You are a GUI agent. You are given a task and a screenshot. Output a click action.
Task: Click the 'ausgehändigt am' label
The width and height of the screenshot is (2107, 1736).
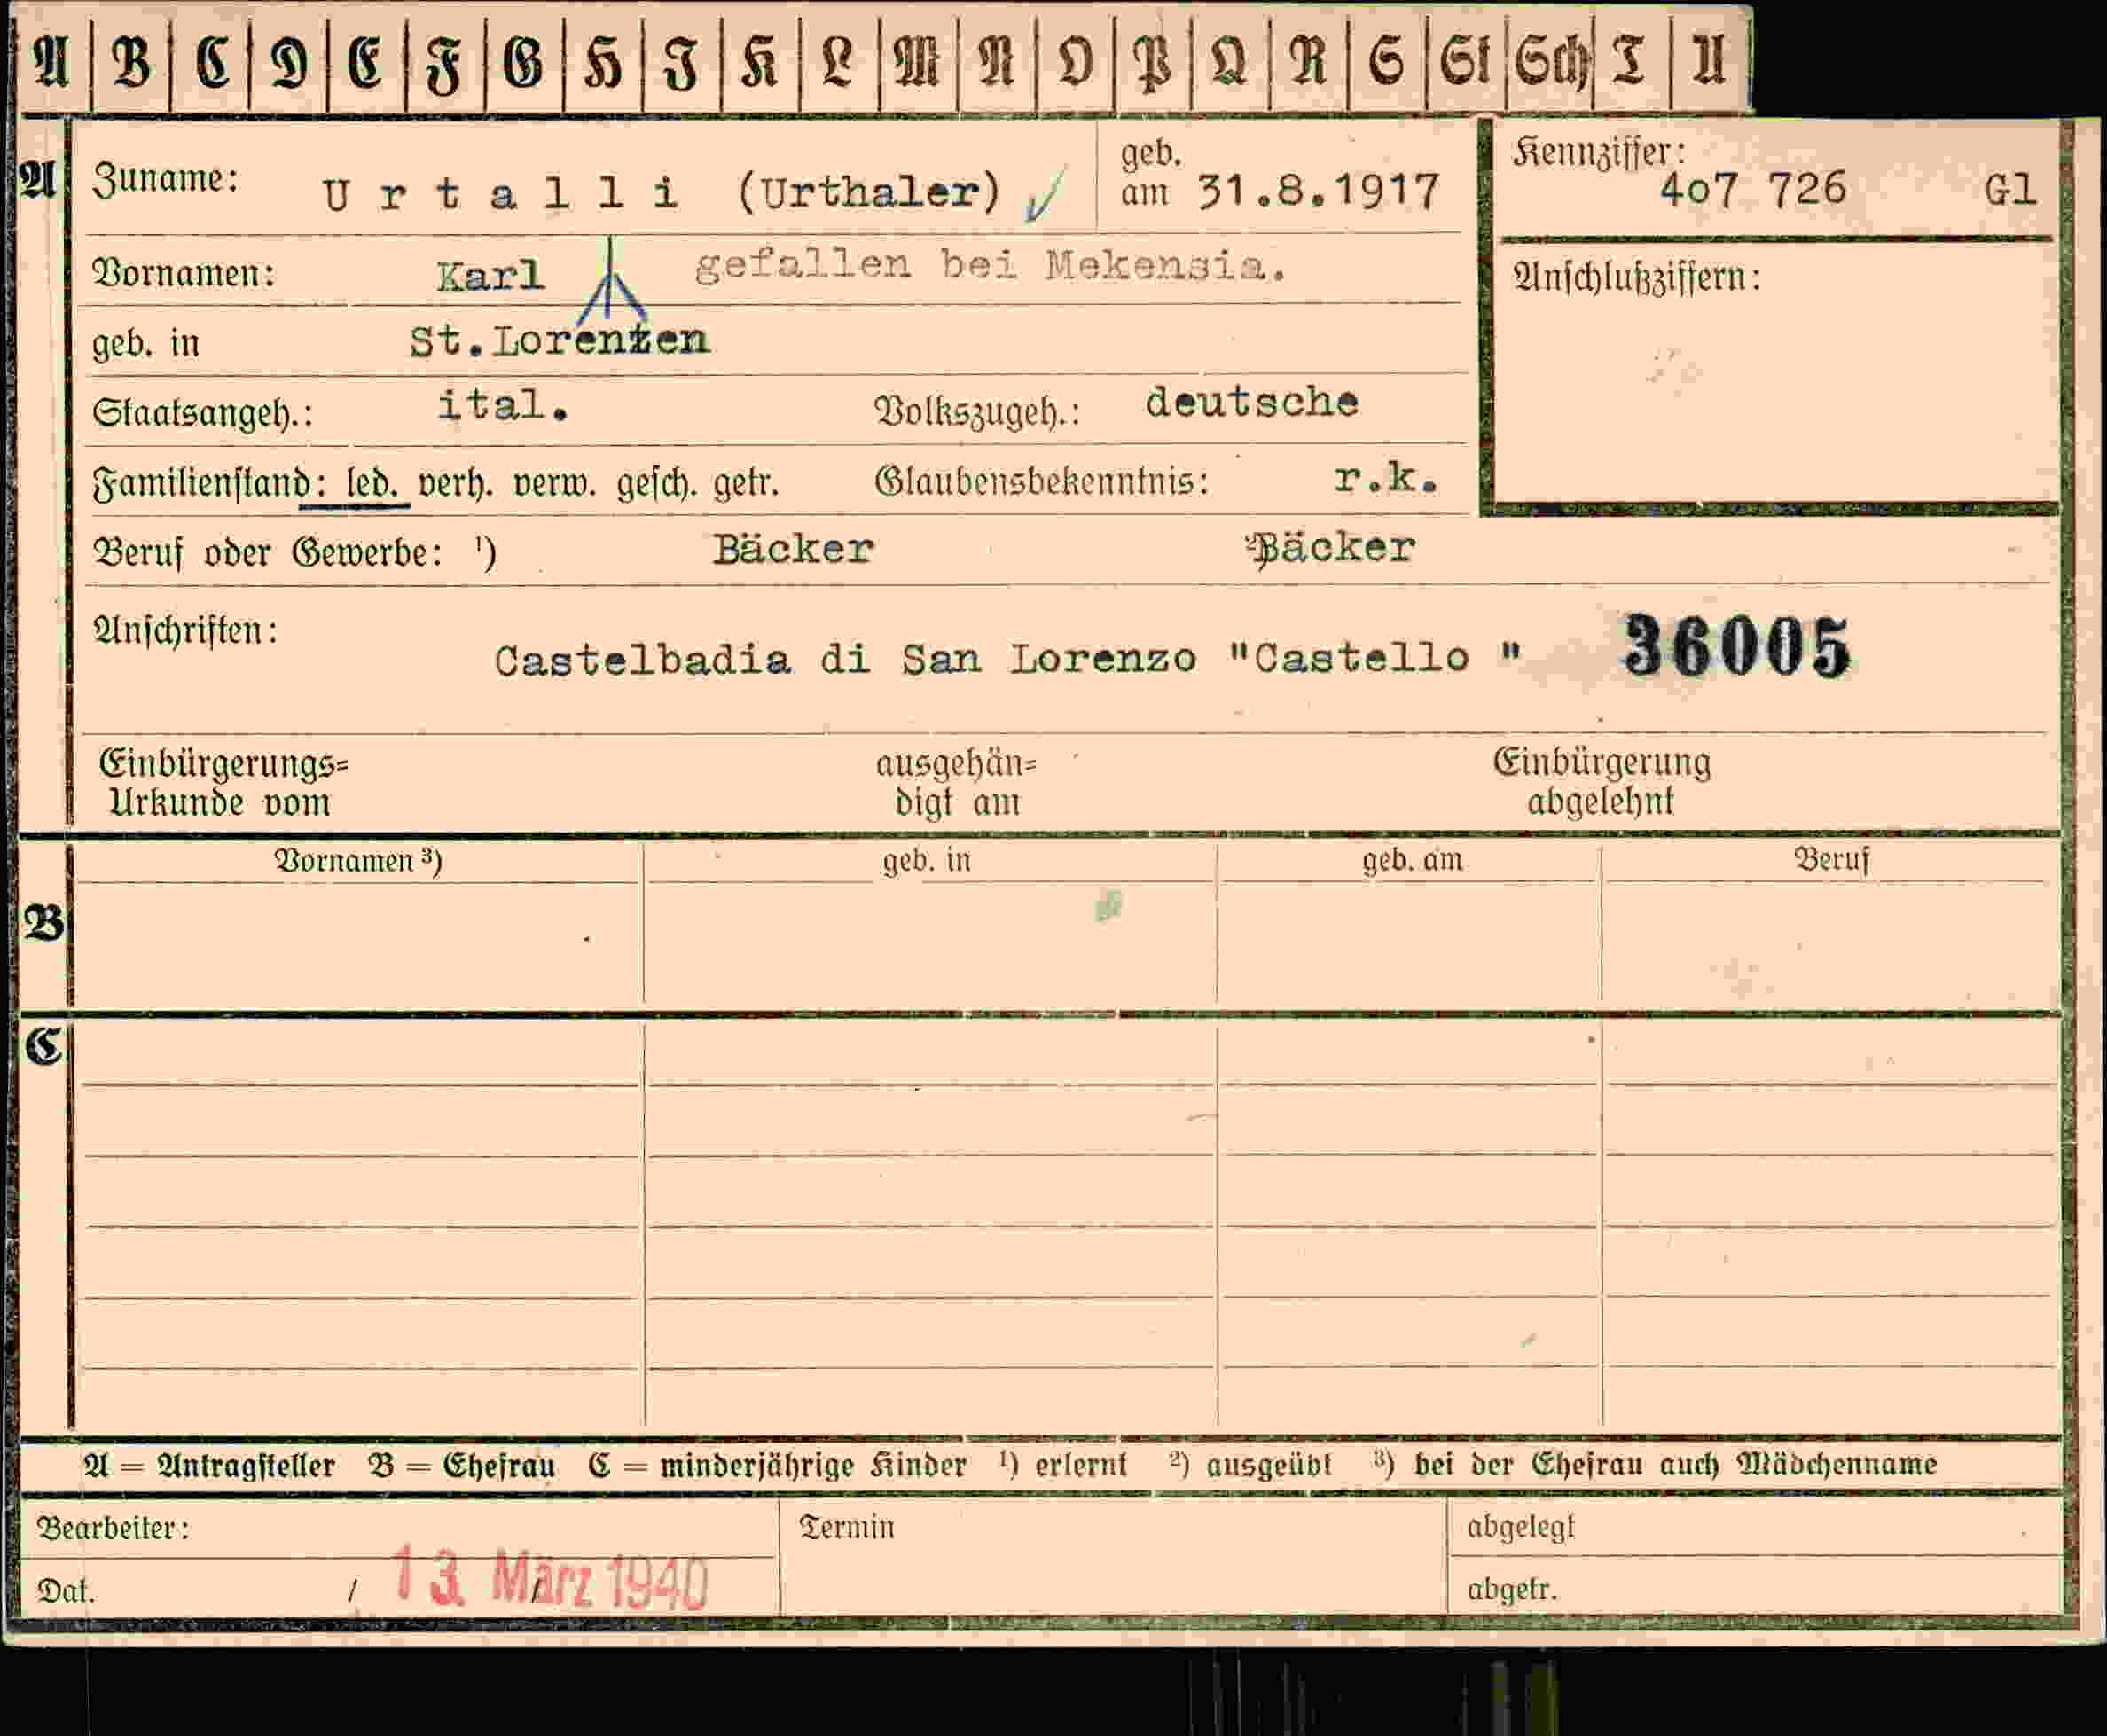click(x=956, y=783)
